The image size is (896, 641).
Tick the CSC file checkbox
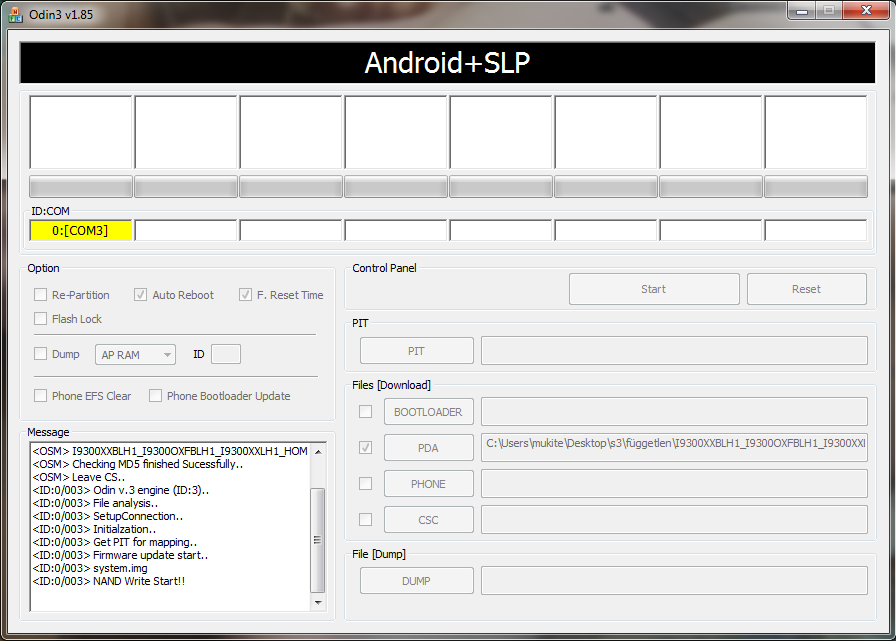tap(365, 519)
